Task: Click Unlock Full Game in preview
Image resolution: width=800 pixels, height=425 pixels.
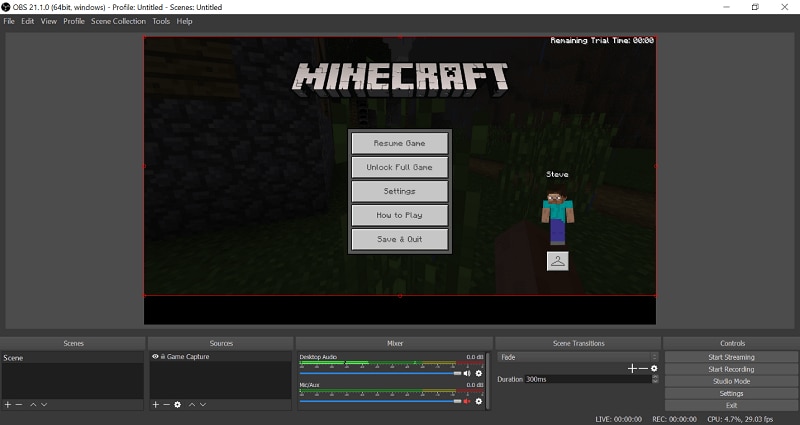Action: pos(399,167)
